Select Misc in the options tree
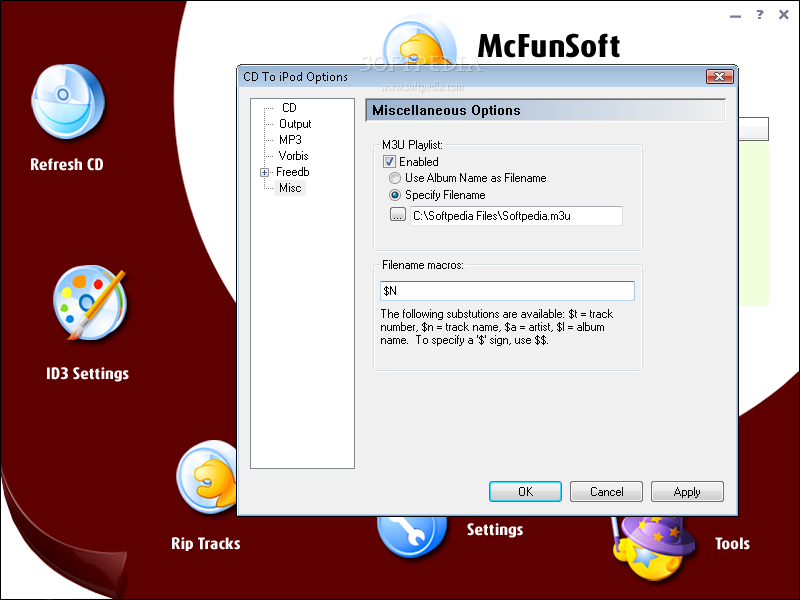Screen dimensions: 800x600 tap(290, 188)
